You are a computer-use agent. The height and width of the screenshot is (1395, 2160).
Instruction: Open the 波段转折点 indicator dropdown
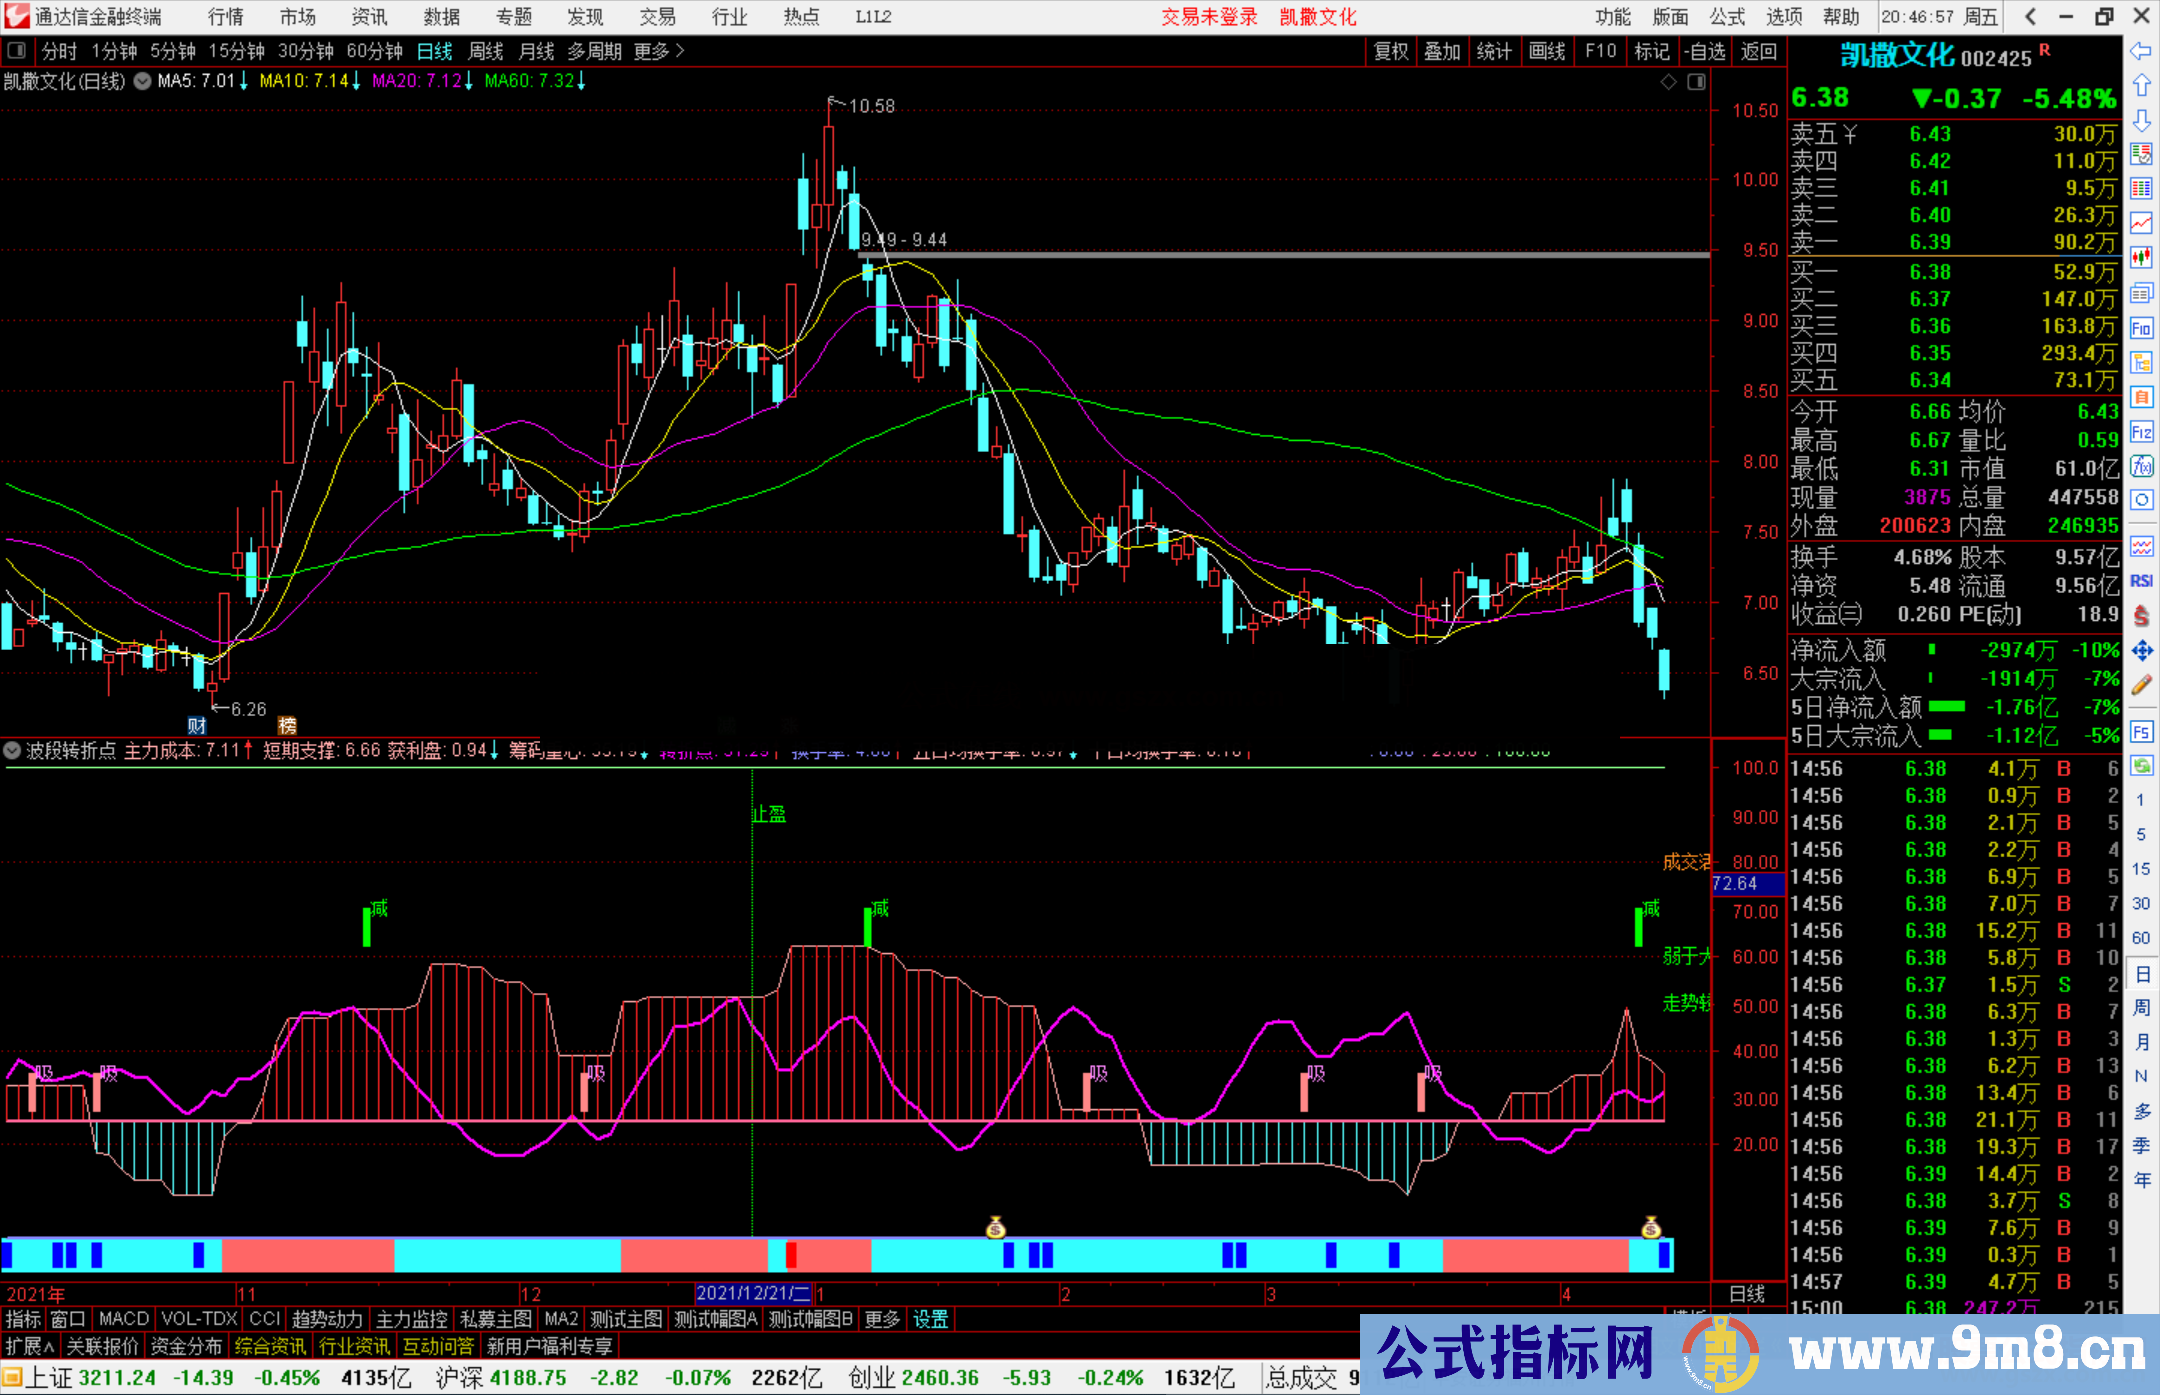pyautogui.click(x=13, y=750)
